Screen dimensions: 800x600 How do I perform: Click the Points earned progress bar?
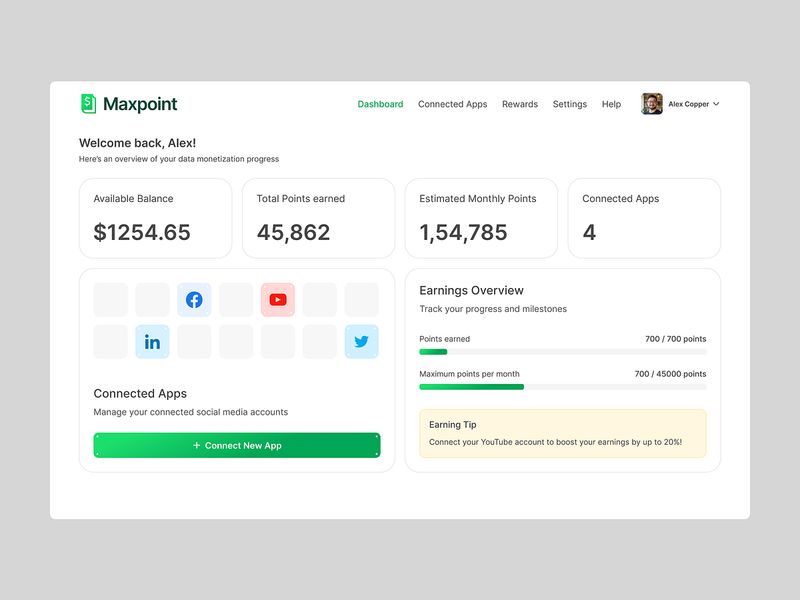tap(563, 352)
